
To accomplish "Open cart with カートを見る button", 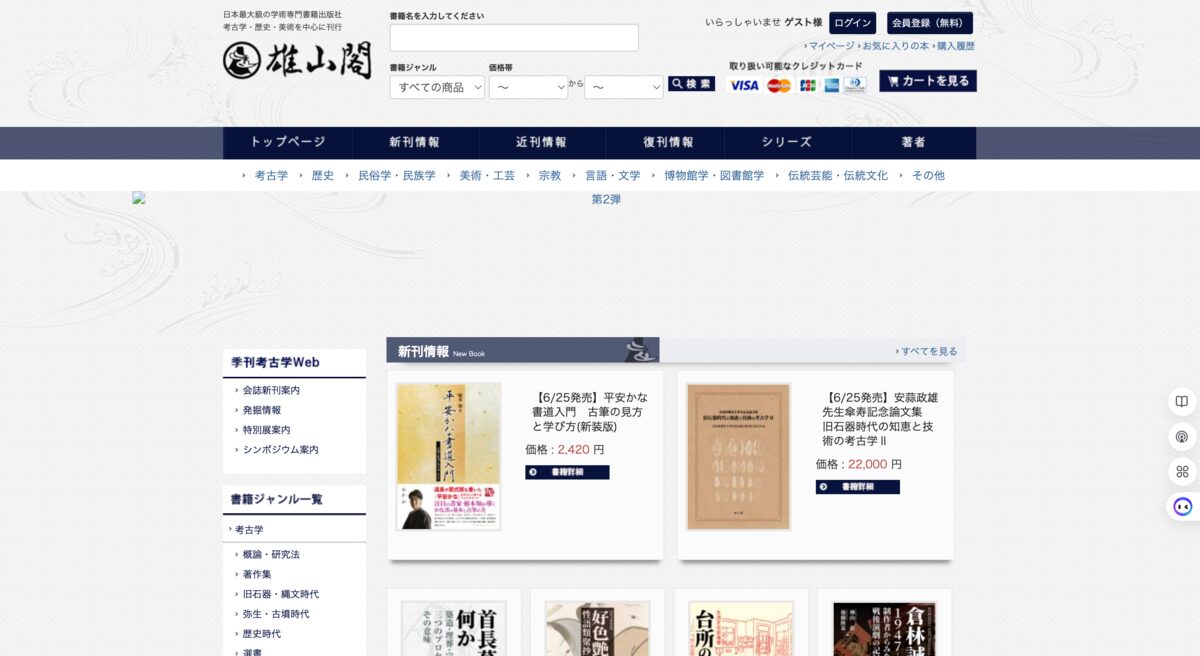I will click(928, 81).
